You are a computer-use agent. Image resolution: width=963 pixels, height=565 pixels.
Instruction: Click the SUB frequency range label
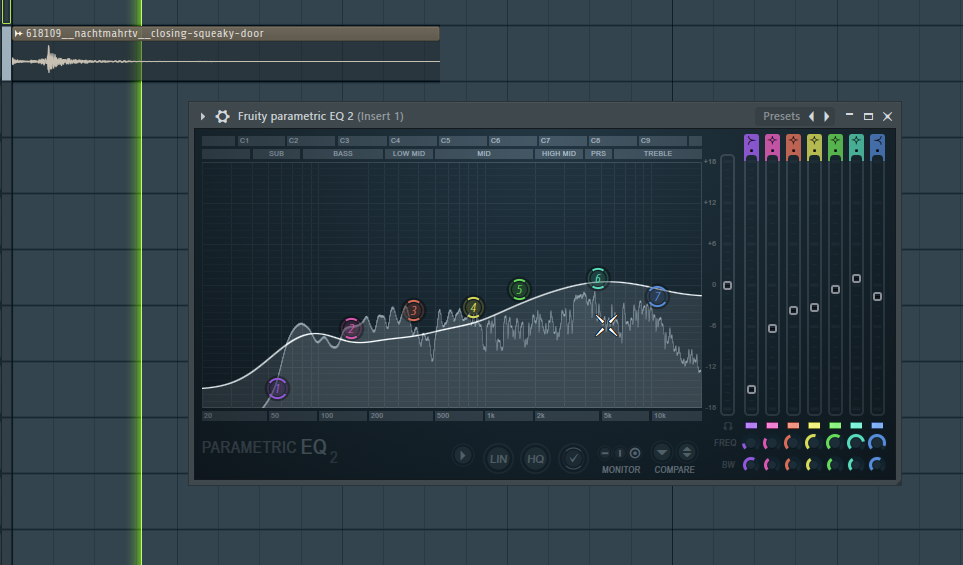(276, 154)
